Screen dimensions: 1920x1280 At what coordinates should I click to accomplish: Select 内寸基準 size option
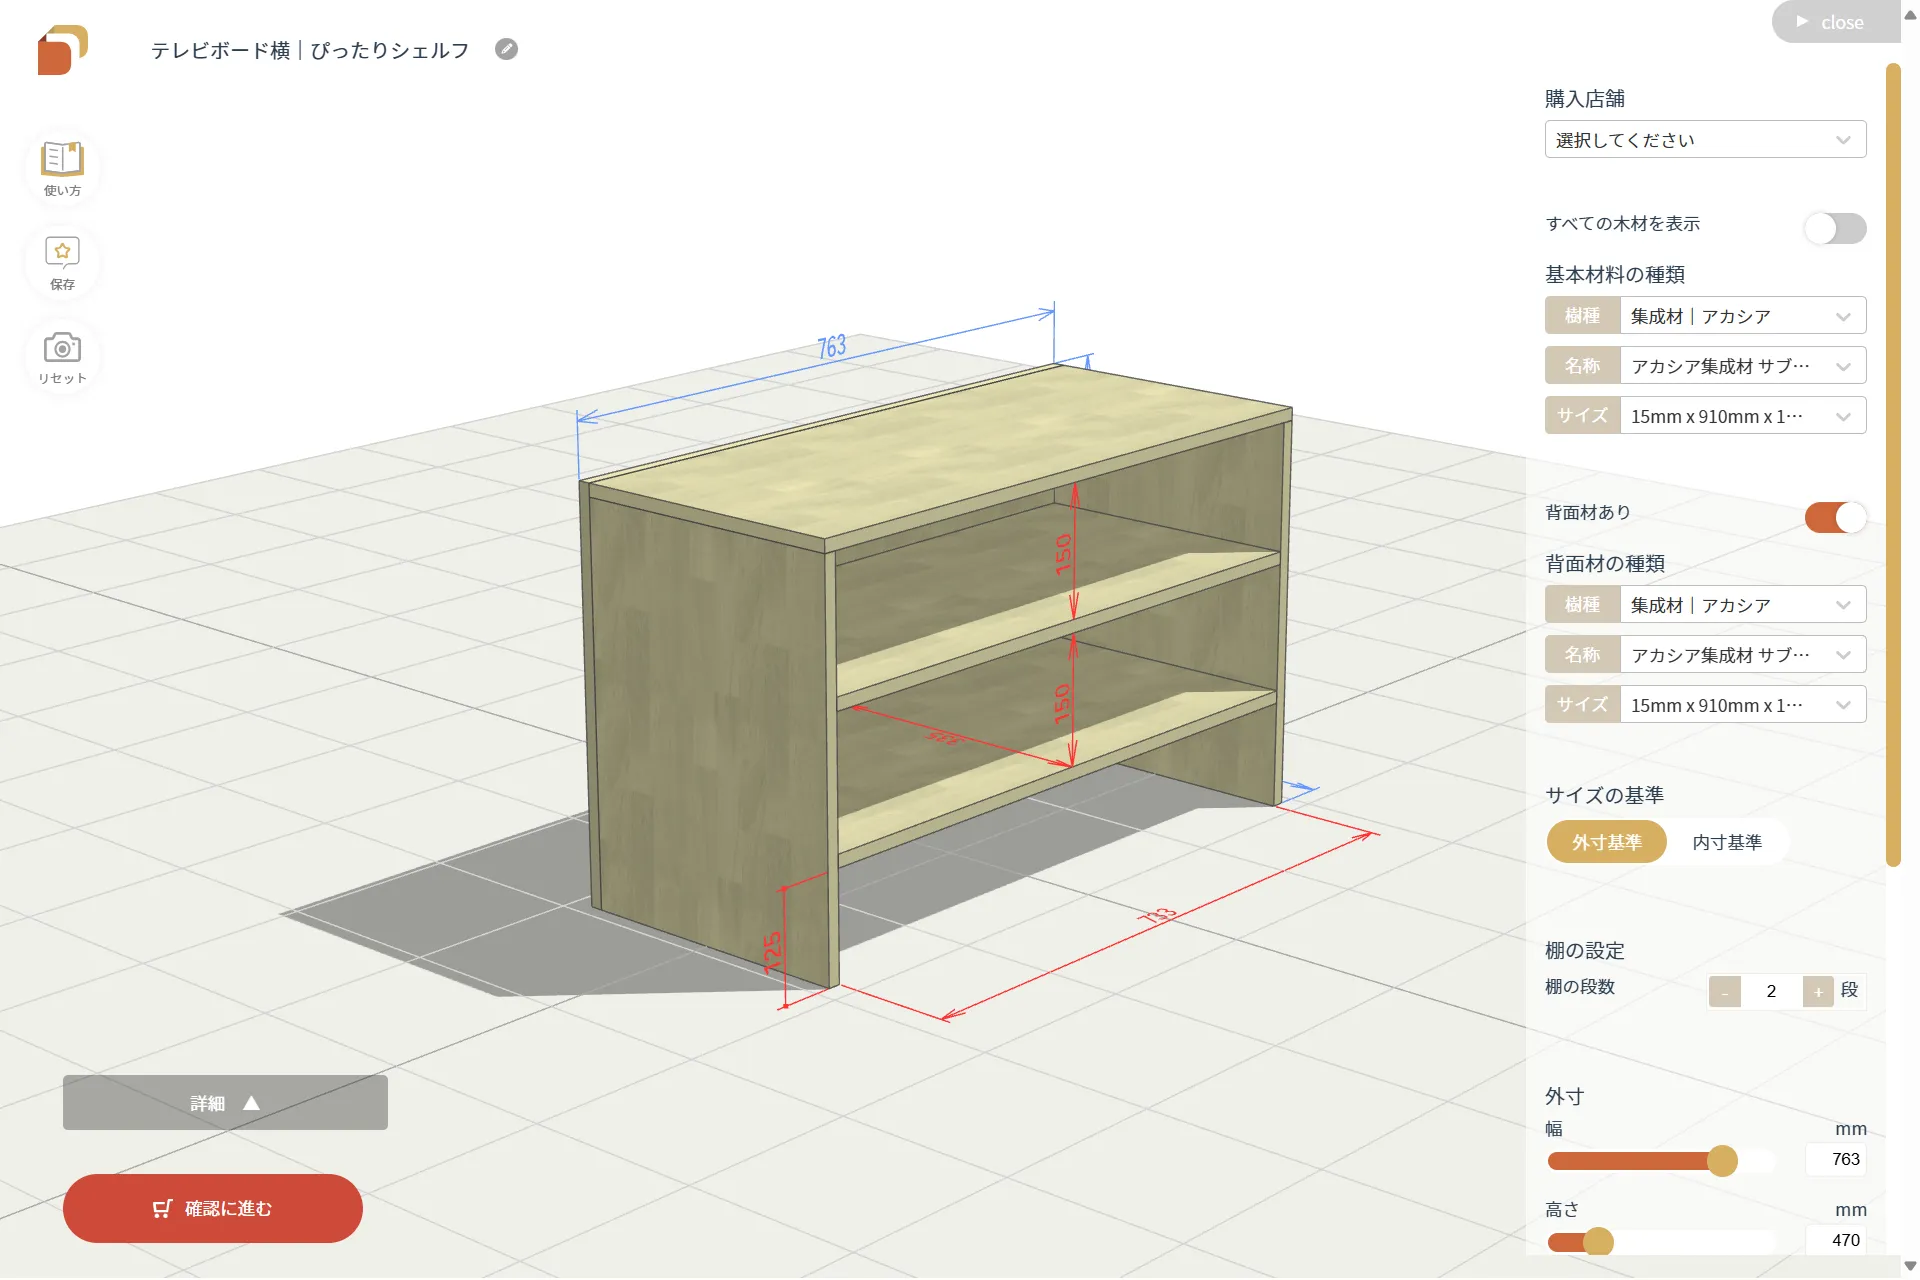(1726, 842)
